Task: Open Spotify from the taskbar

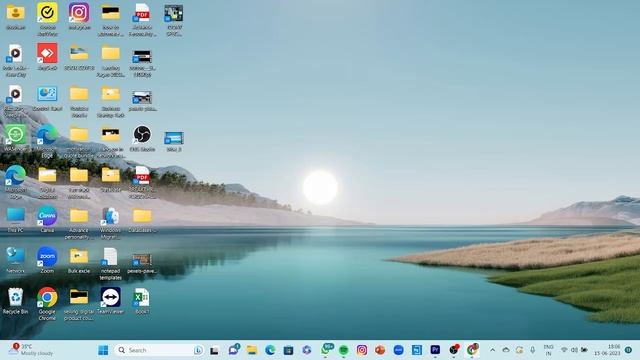Action: tap(343, 350)
